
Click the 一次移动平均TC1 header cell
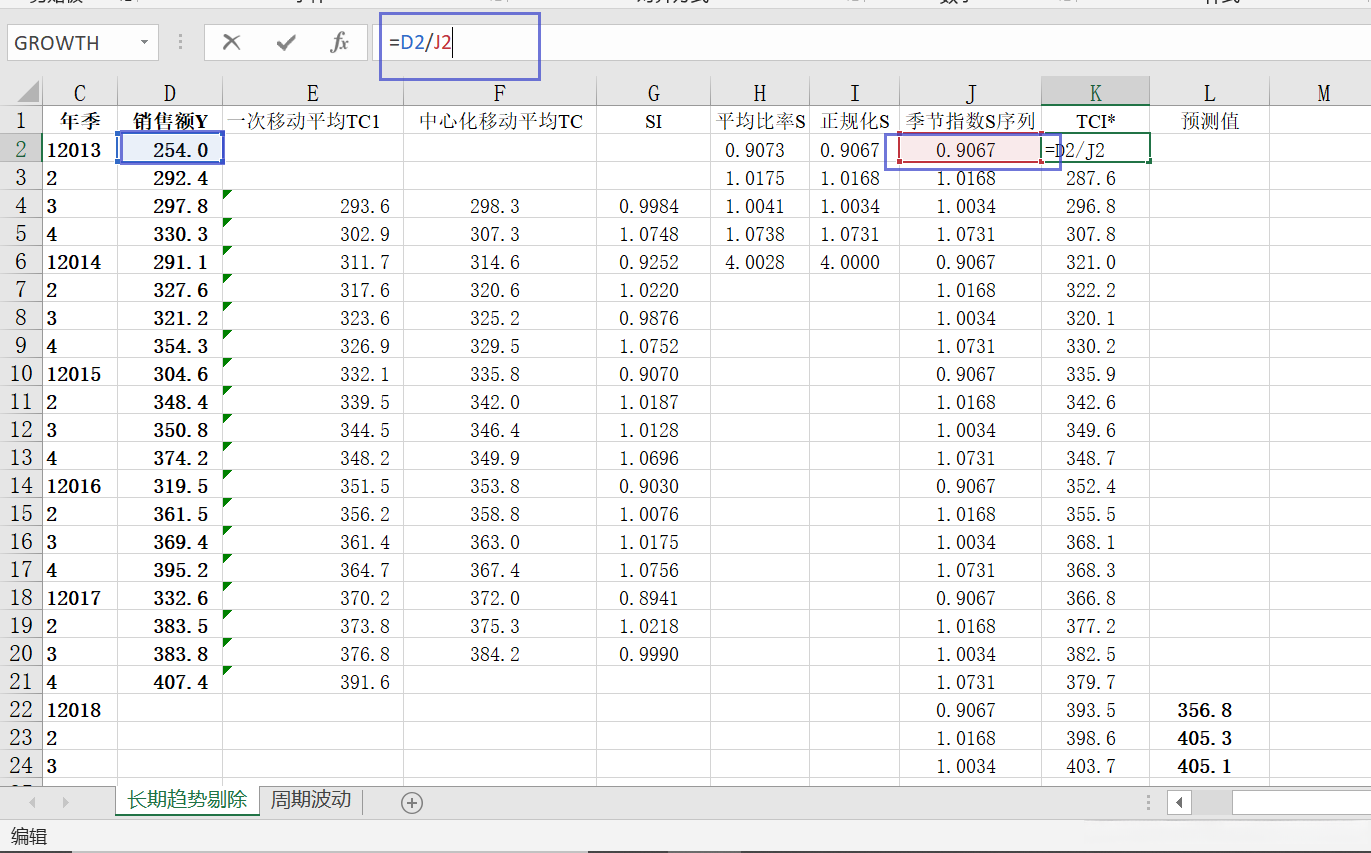click(313, 121)
